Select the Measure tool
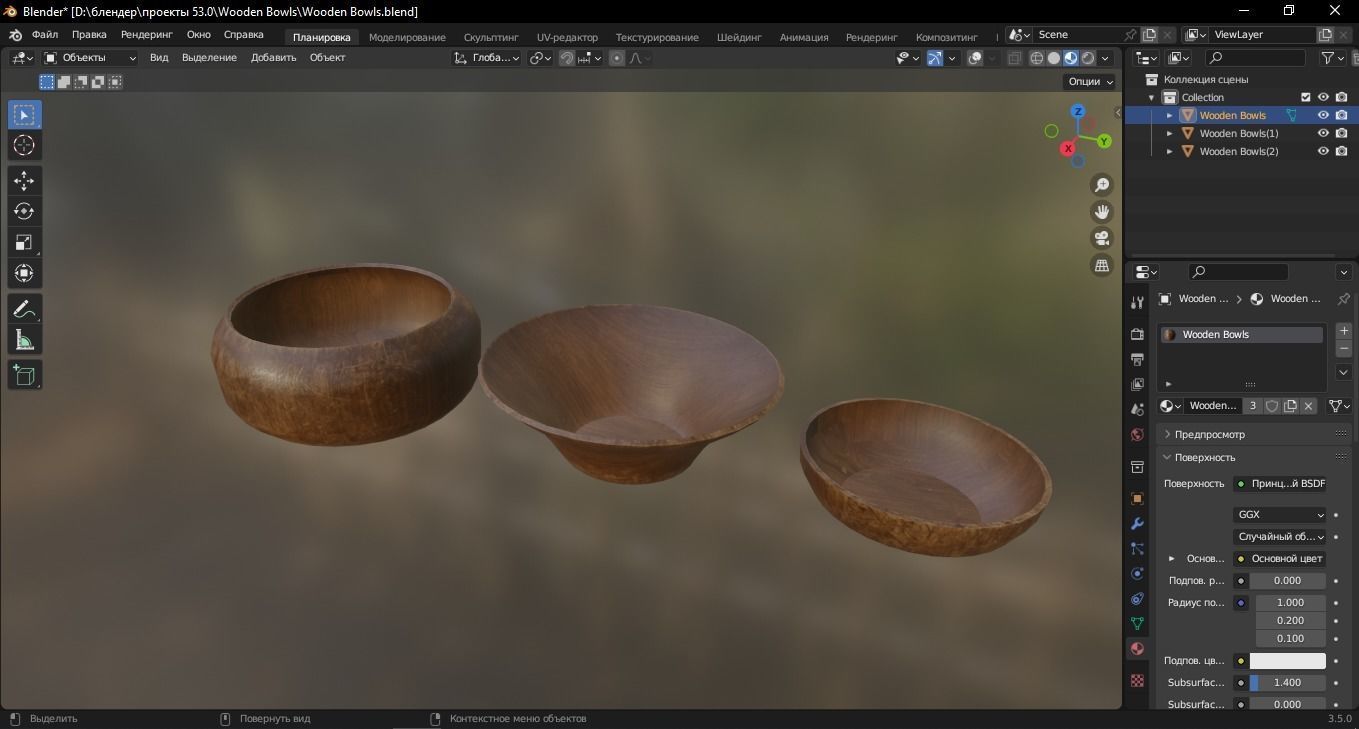Viewport: 1359px width, 729px height. [24, 340]
